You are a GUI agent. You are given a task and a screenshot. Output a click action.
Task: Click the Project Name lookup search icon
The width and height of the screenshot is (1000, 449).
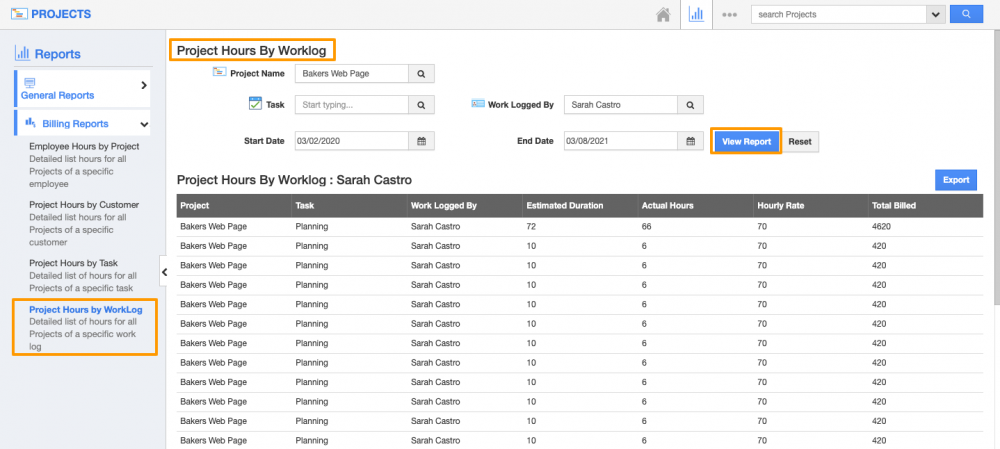[421, 74]
